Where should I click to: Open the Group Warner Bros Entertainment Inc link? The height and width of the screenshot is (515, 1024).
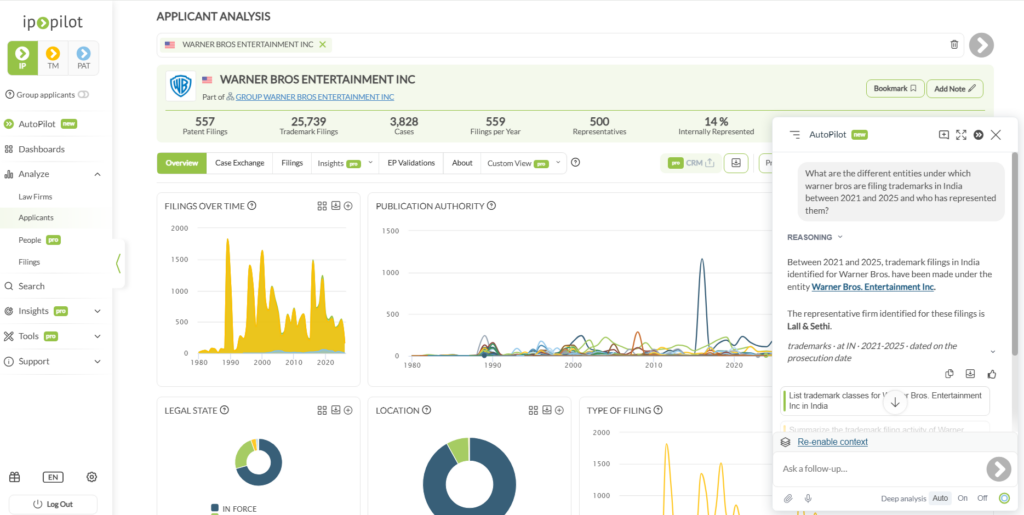coord(315,97)
